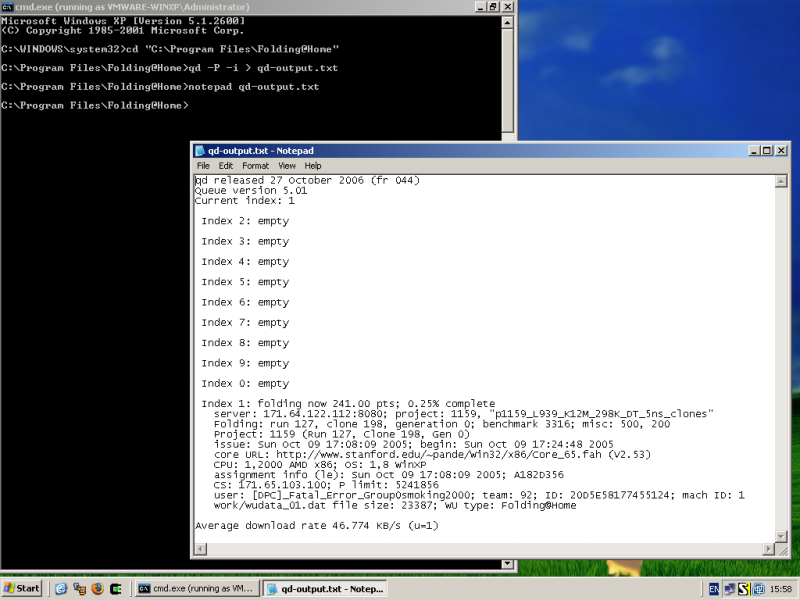Click the 'assignment info (le)' line

(x=389, y=475)
